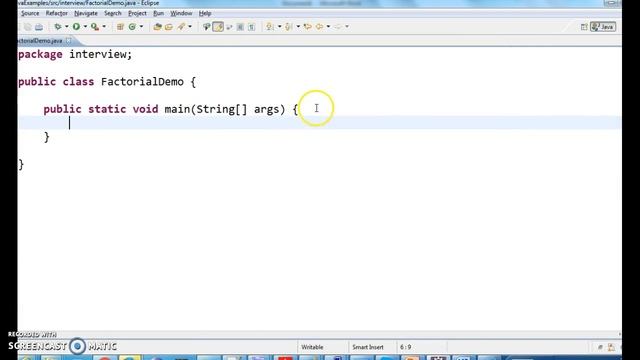This screenshot has width=640, height=360.
Task: Open the New Java Class dropdown arrow
Action: [x=141, y=27]
